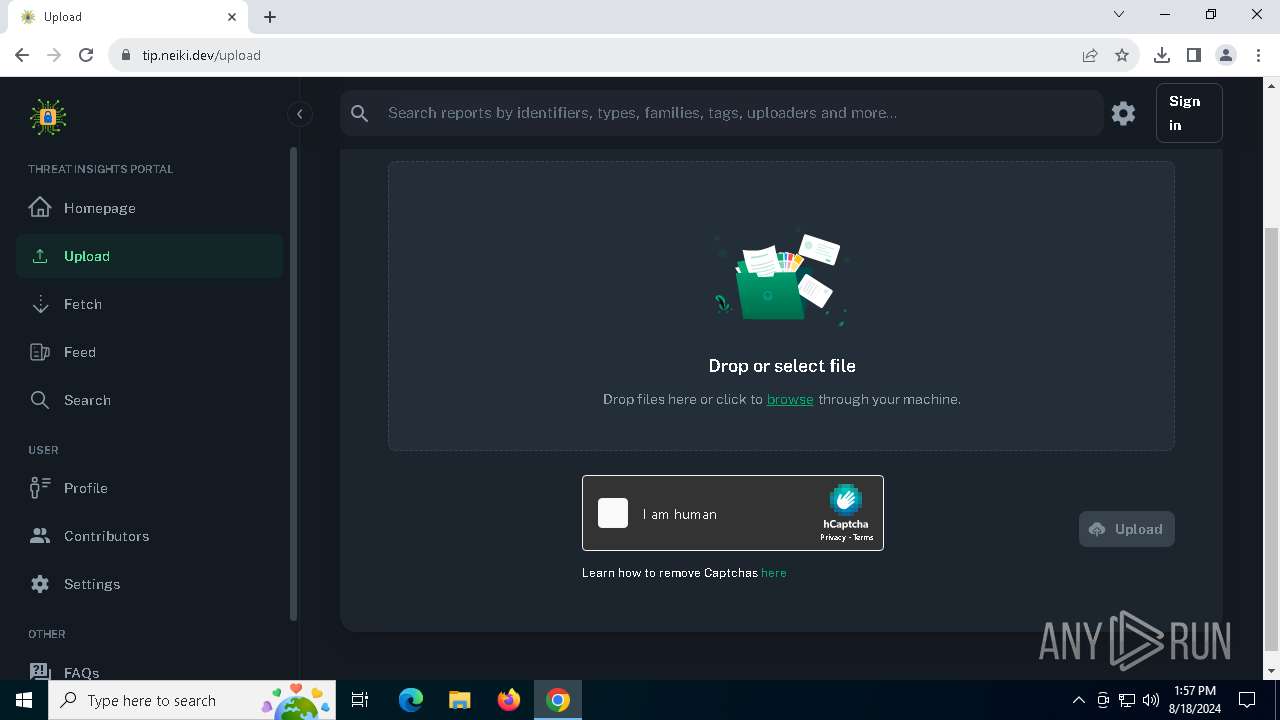This screenshot has height=720, width=1280.
Task: Open a new browser tab
Action: coord(270,17)
